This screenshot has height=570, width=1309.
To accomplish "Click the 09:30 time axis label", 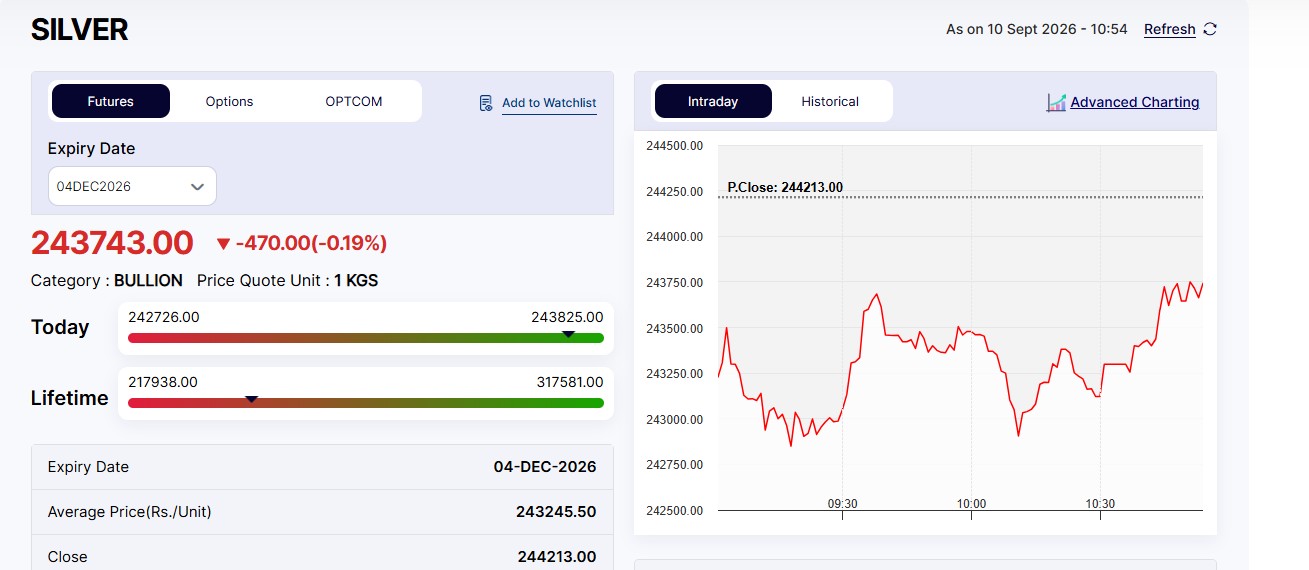I will [x=843, y=504].
